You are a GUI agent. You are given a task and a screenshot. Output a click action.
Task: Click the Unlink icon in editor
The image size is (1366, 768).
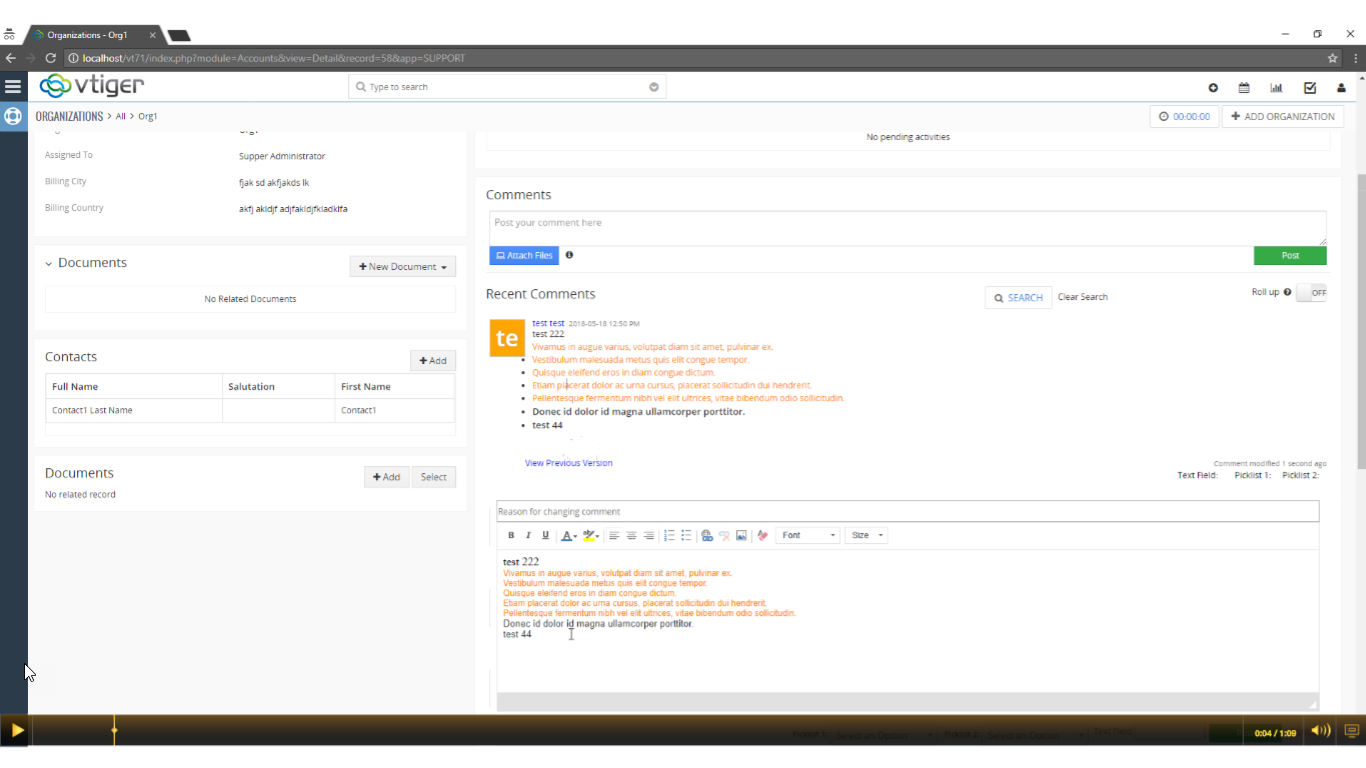724,536
